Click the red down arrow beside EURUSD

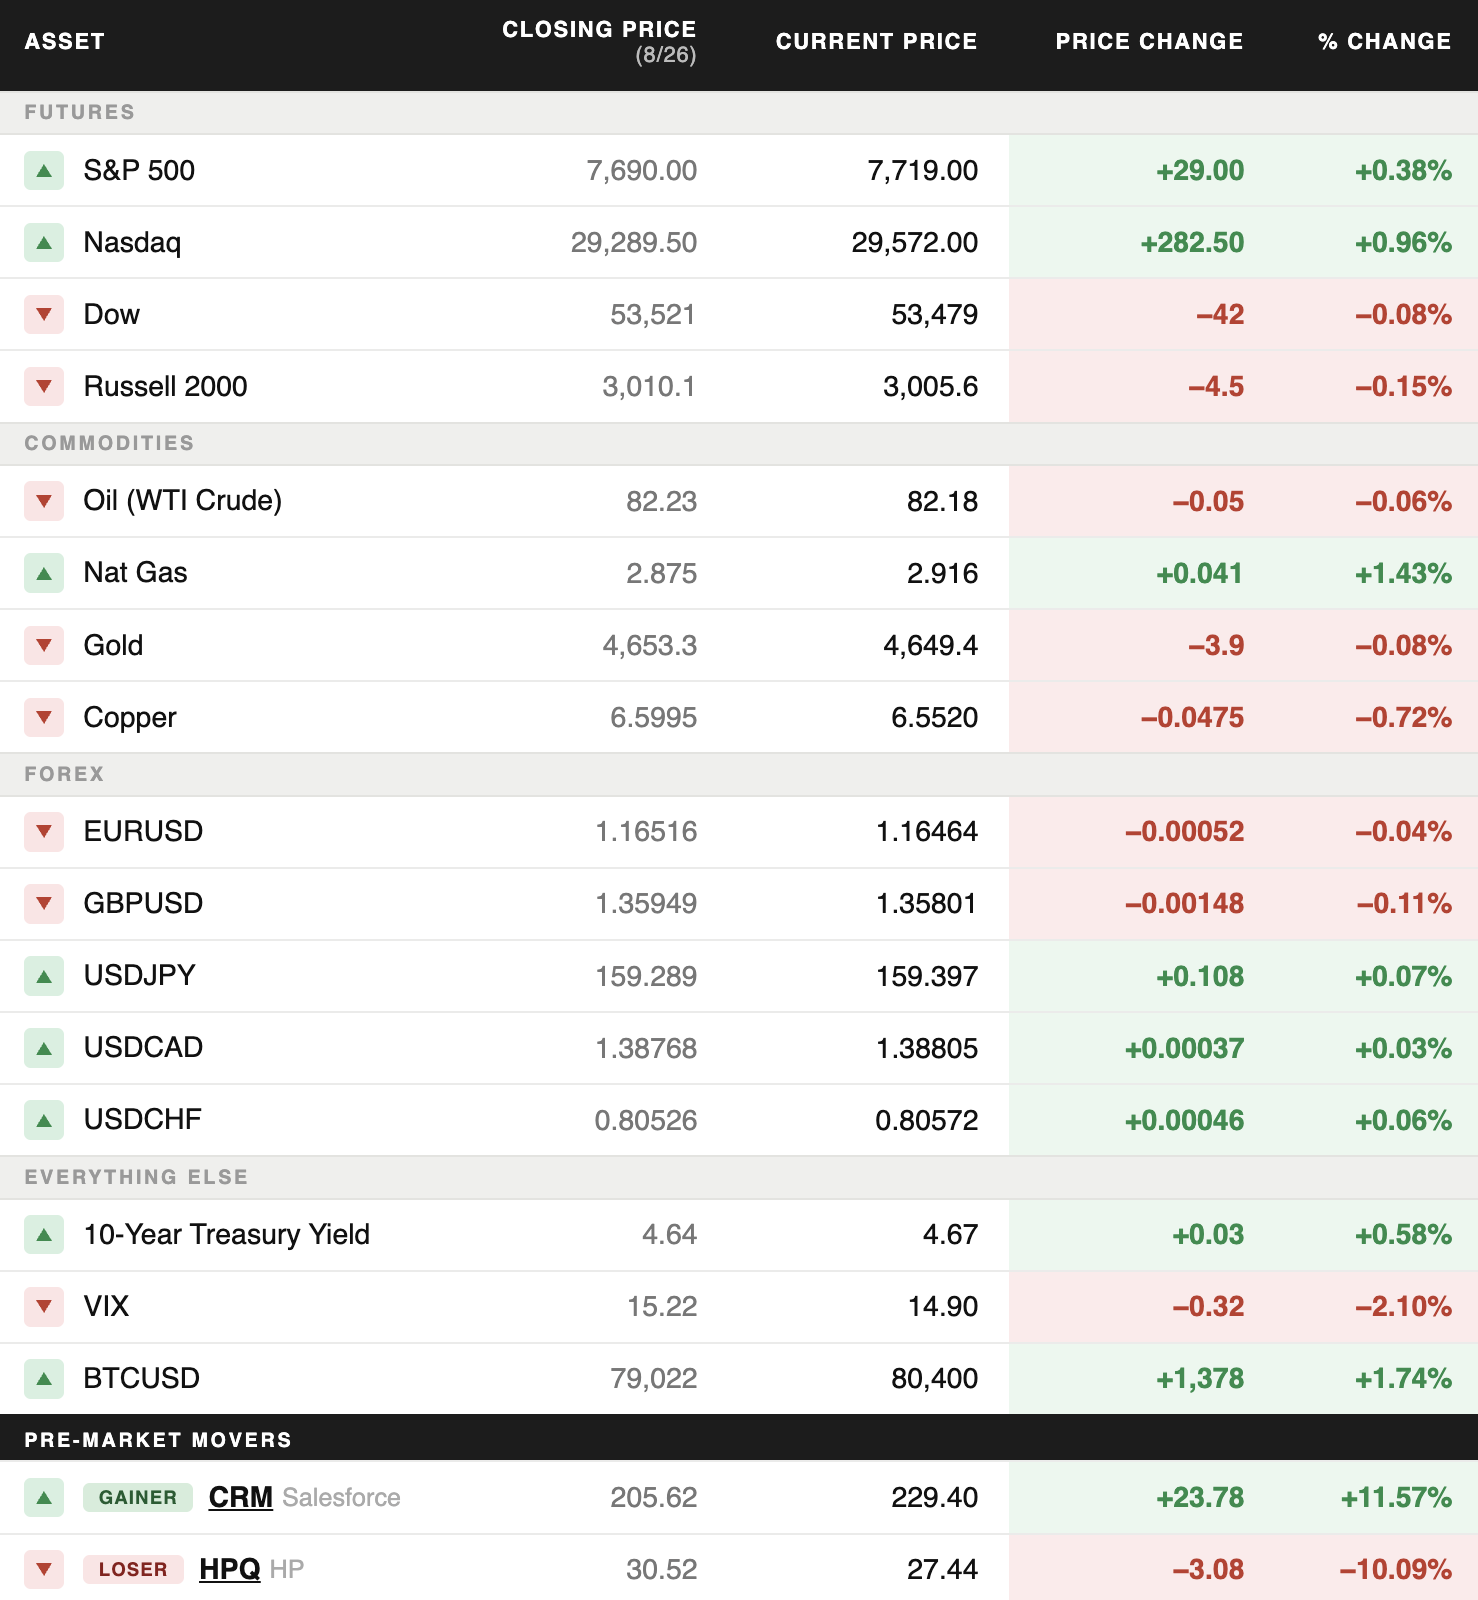[x=44, y=832]
